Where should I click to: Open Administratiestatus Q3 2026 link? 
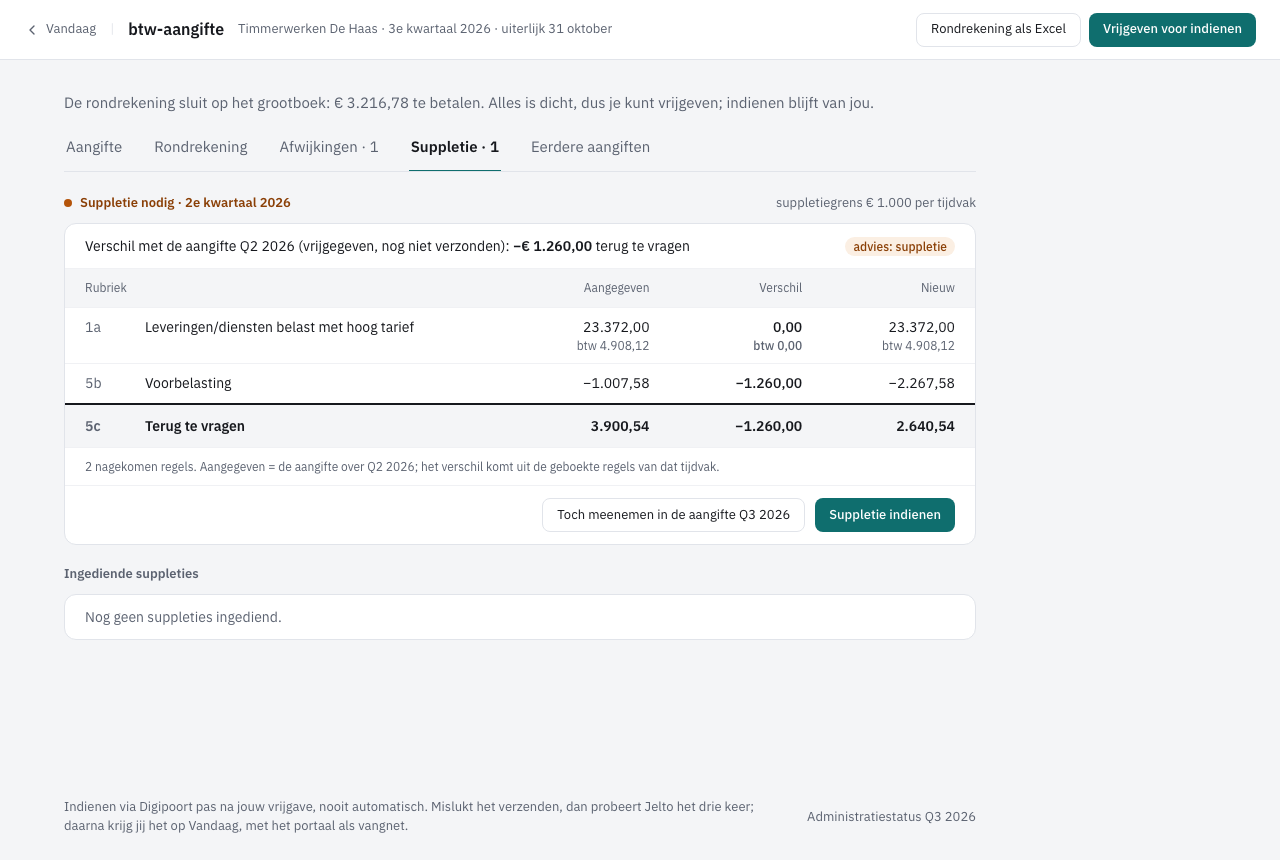coord(891,817)
